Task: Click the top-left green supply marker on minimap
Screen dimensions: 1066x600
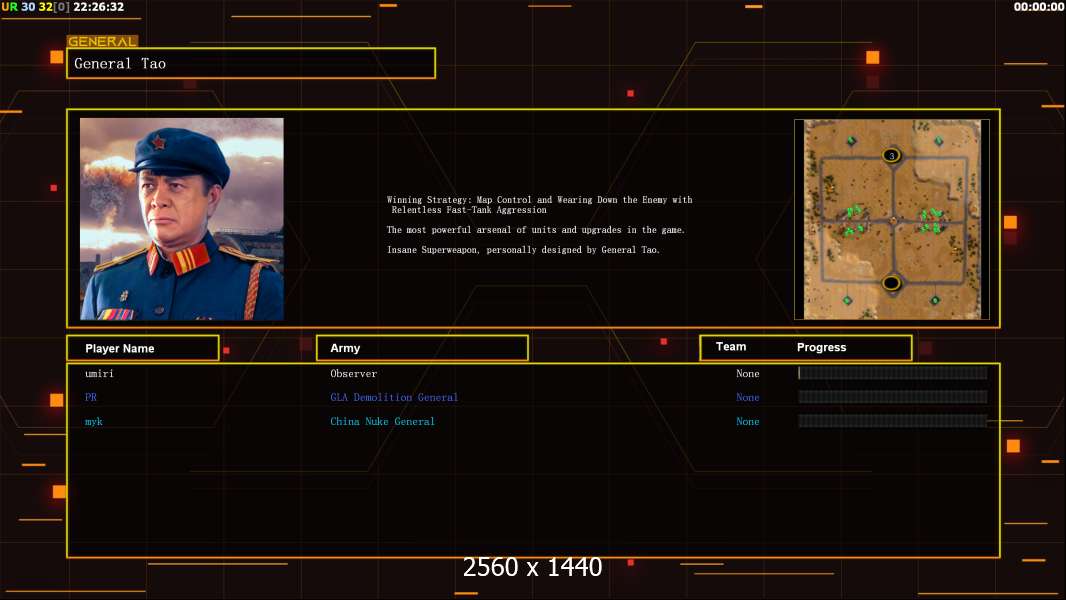Action: click(x=851, y=141)
